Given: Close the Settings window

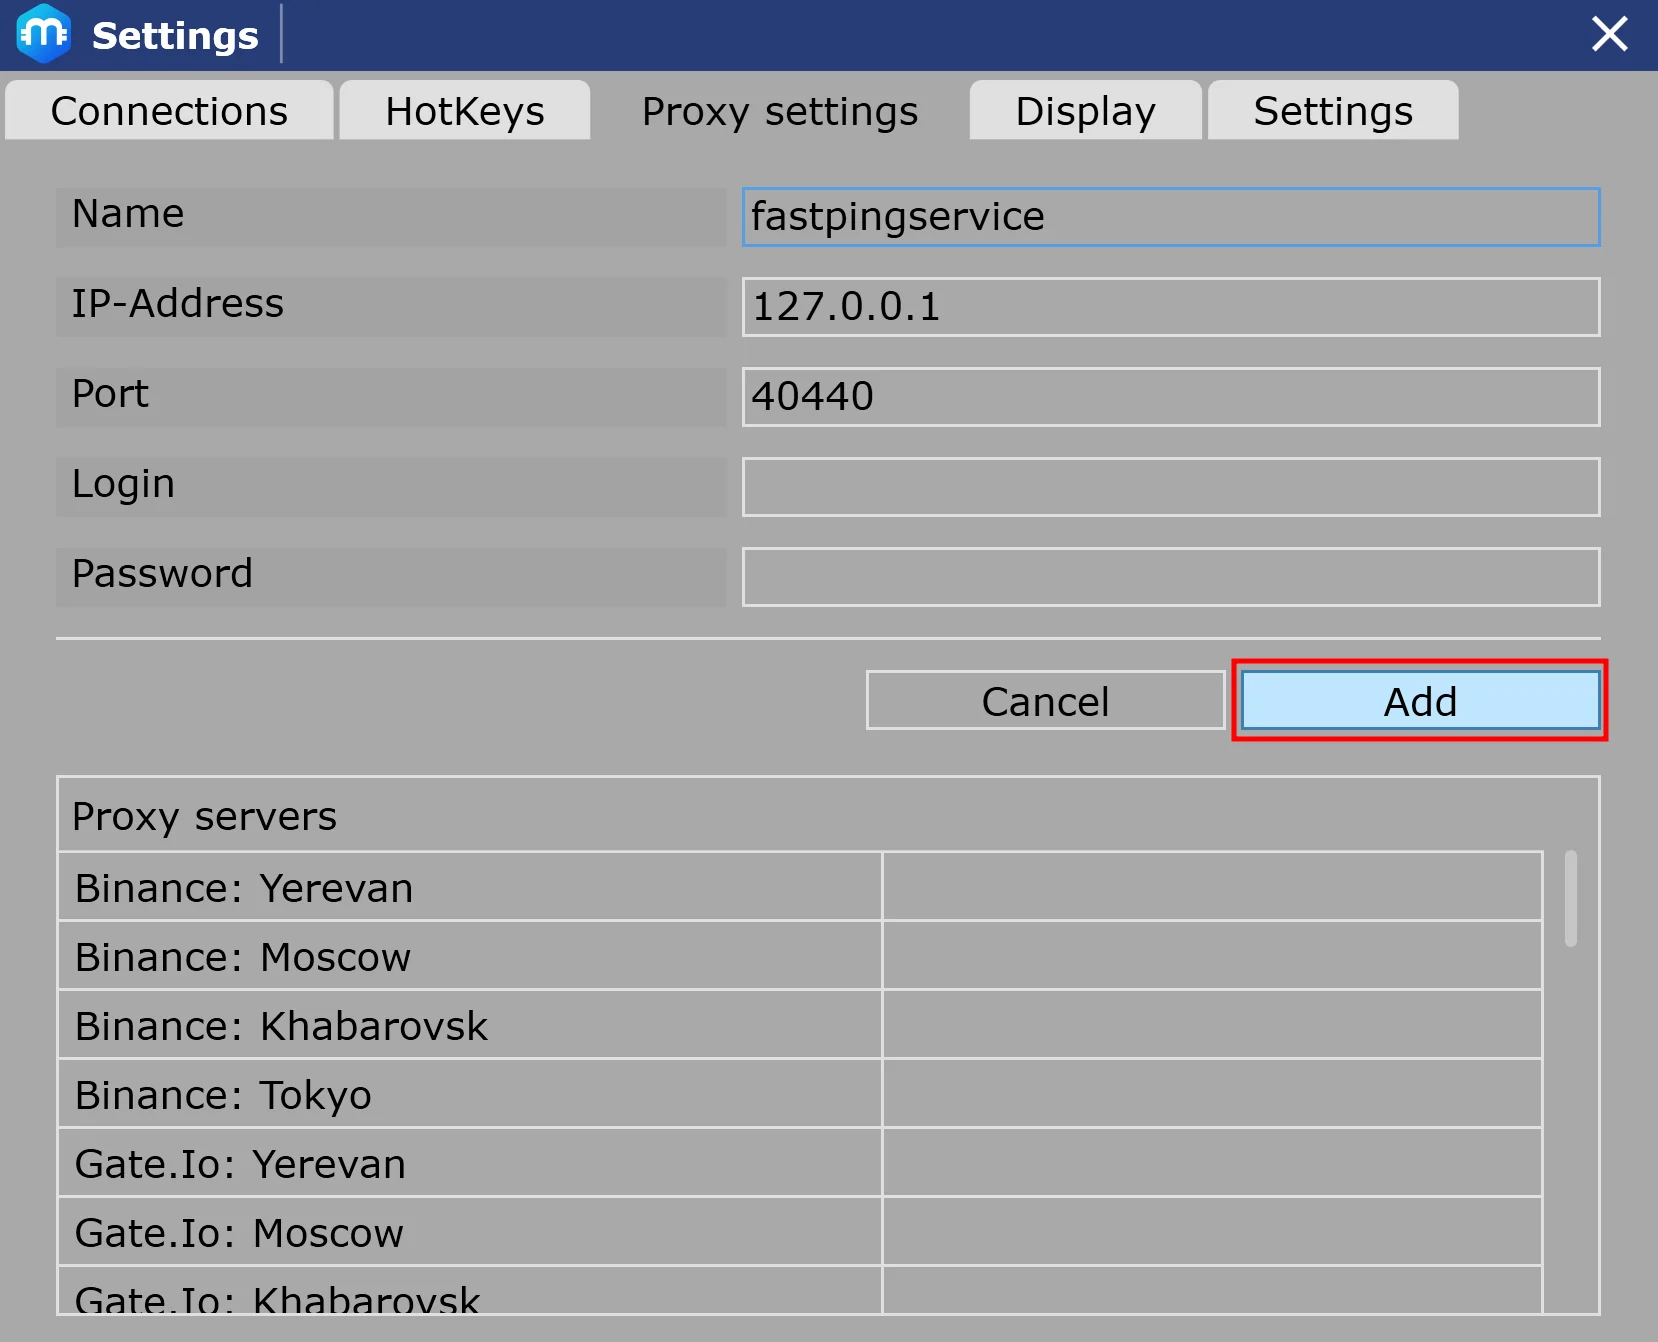Looking at the screenshot, I should [1609, 34].
